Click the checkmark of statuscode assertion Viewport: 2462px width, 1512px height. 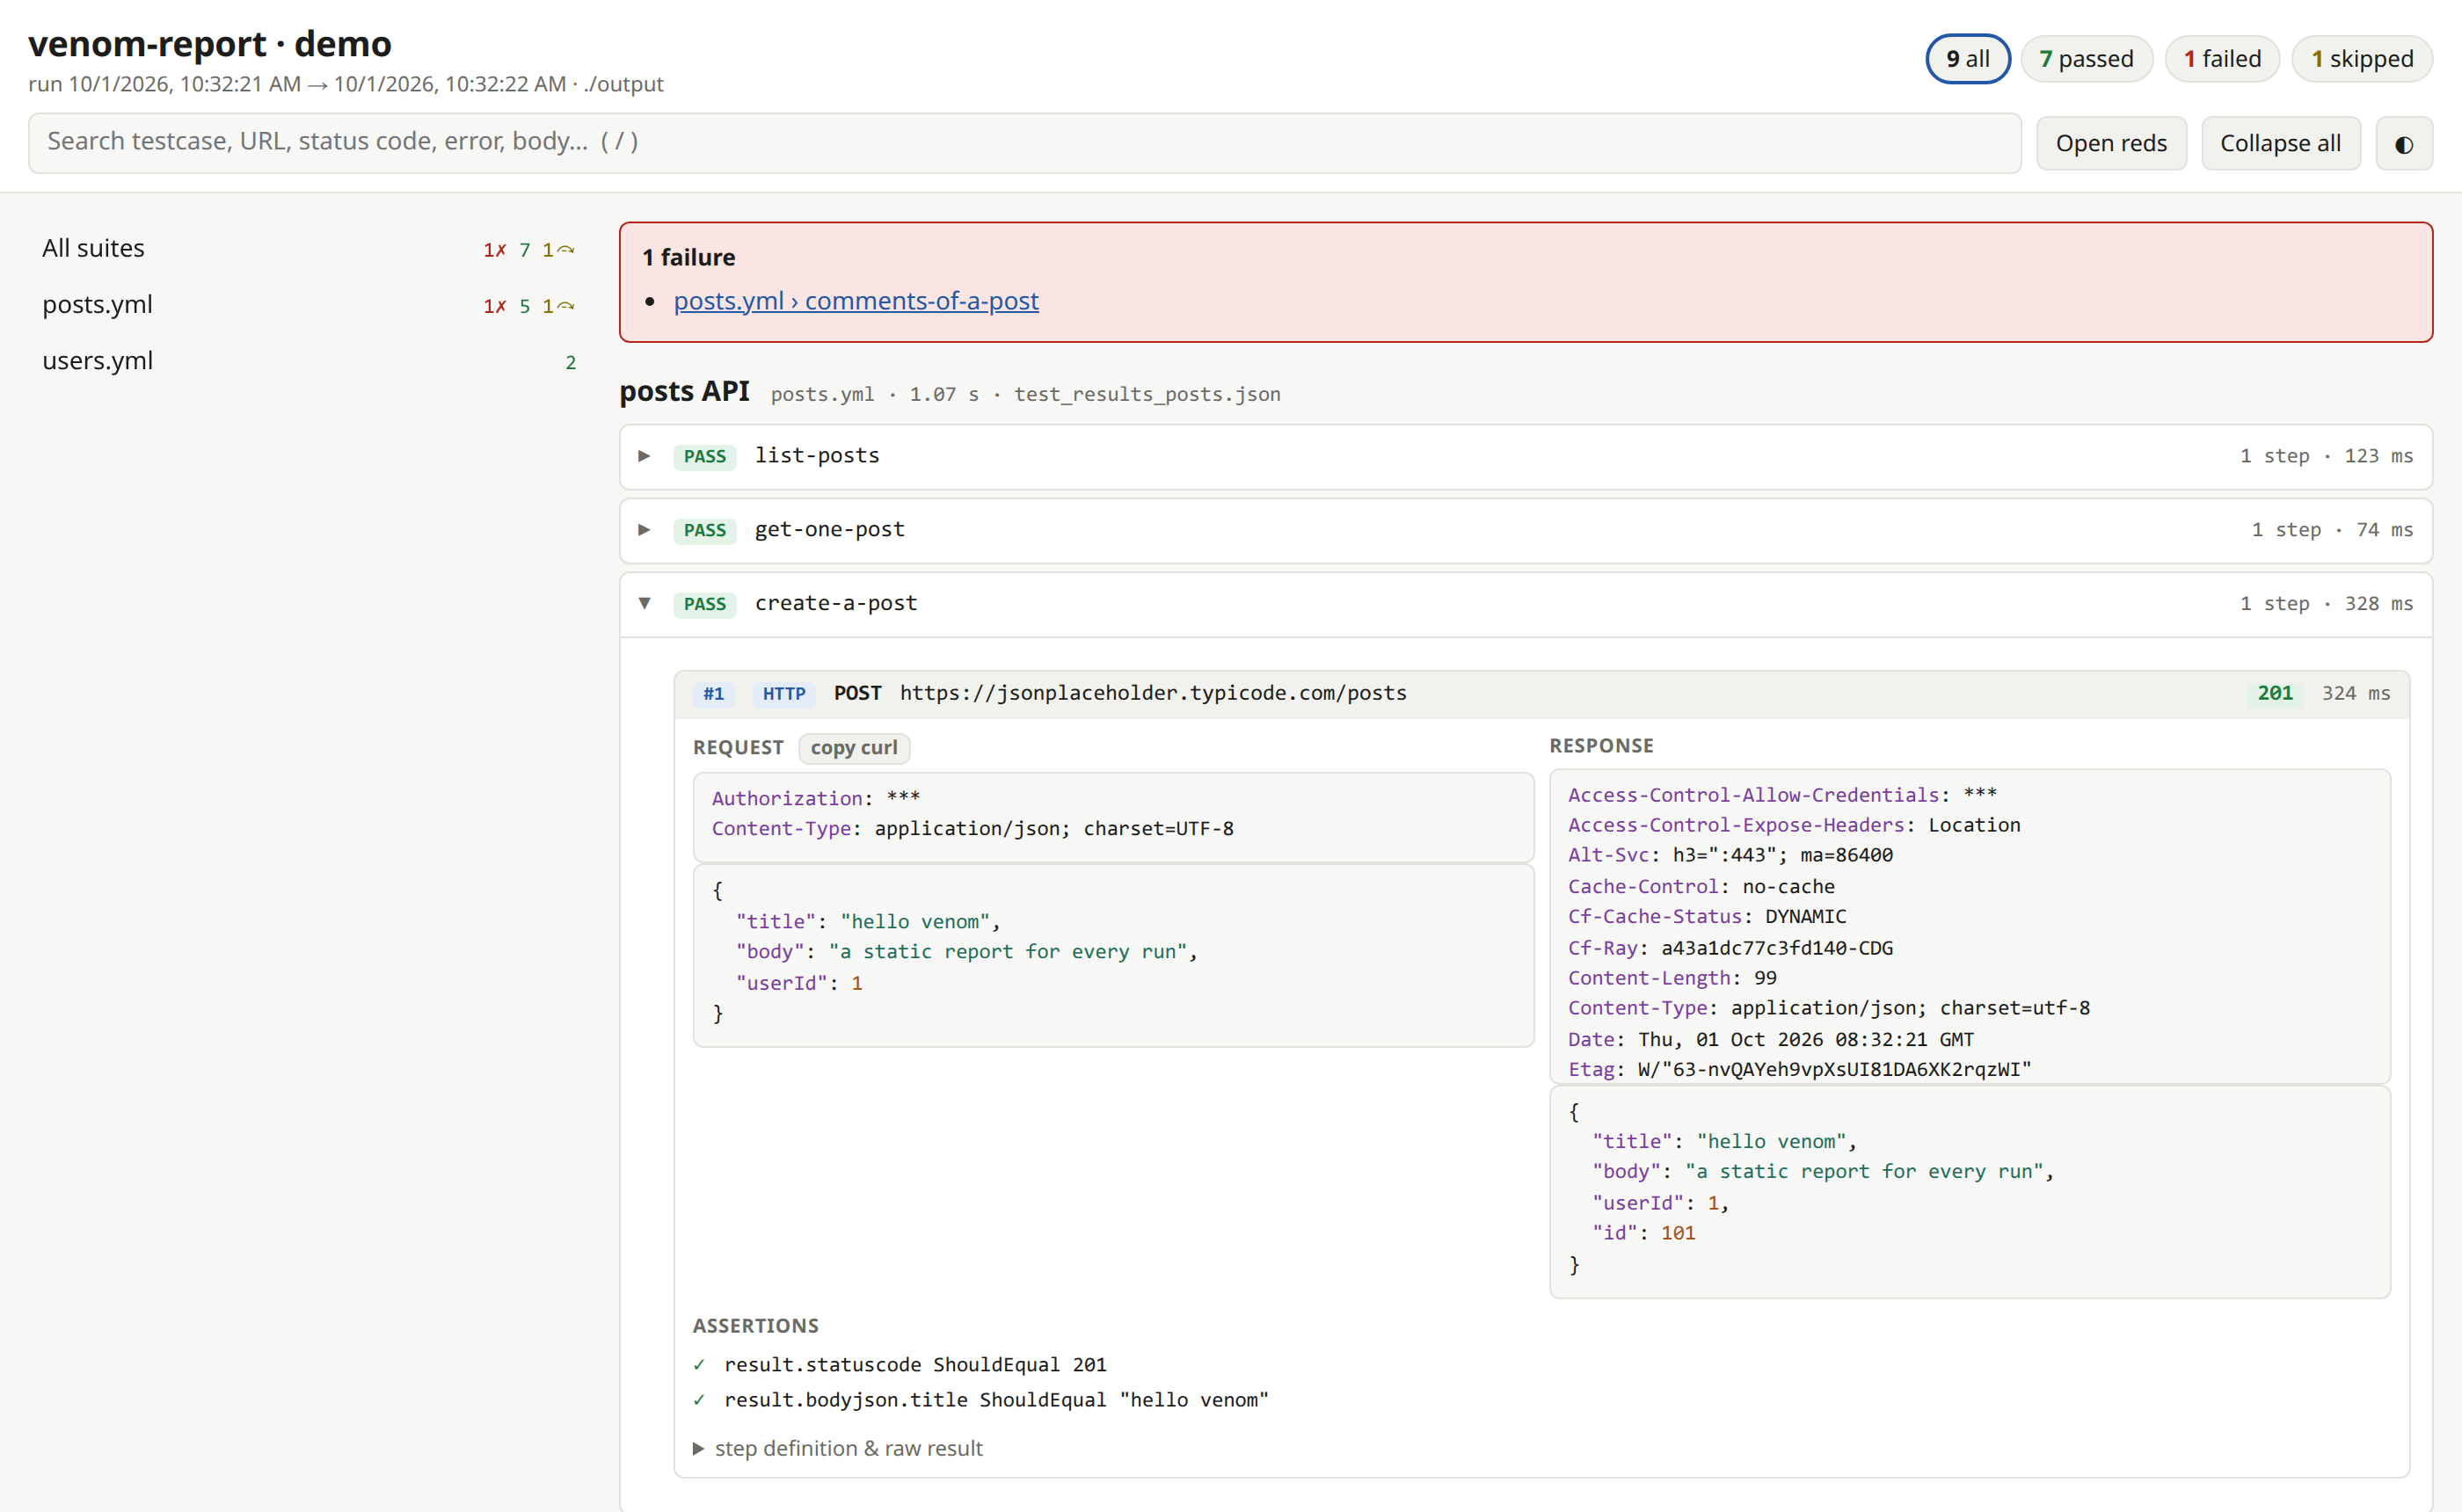point(699,1365)
